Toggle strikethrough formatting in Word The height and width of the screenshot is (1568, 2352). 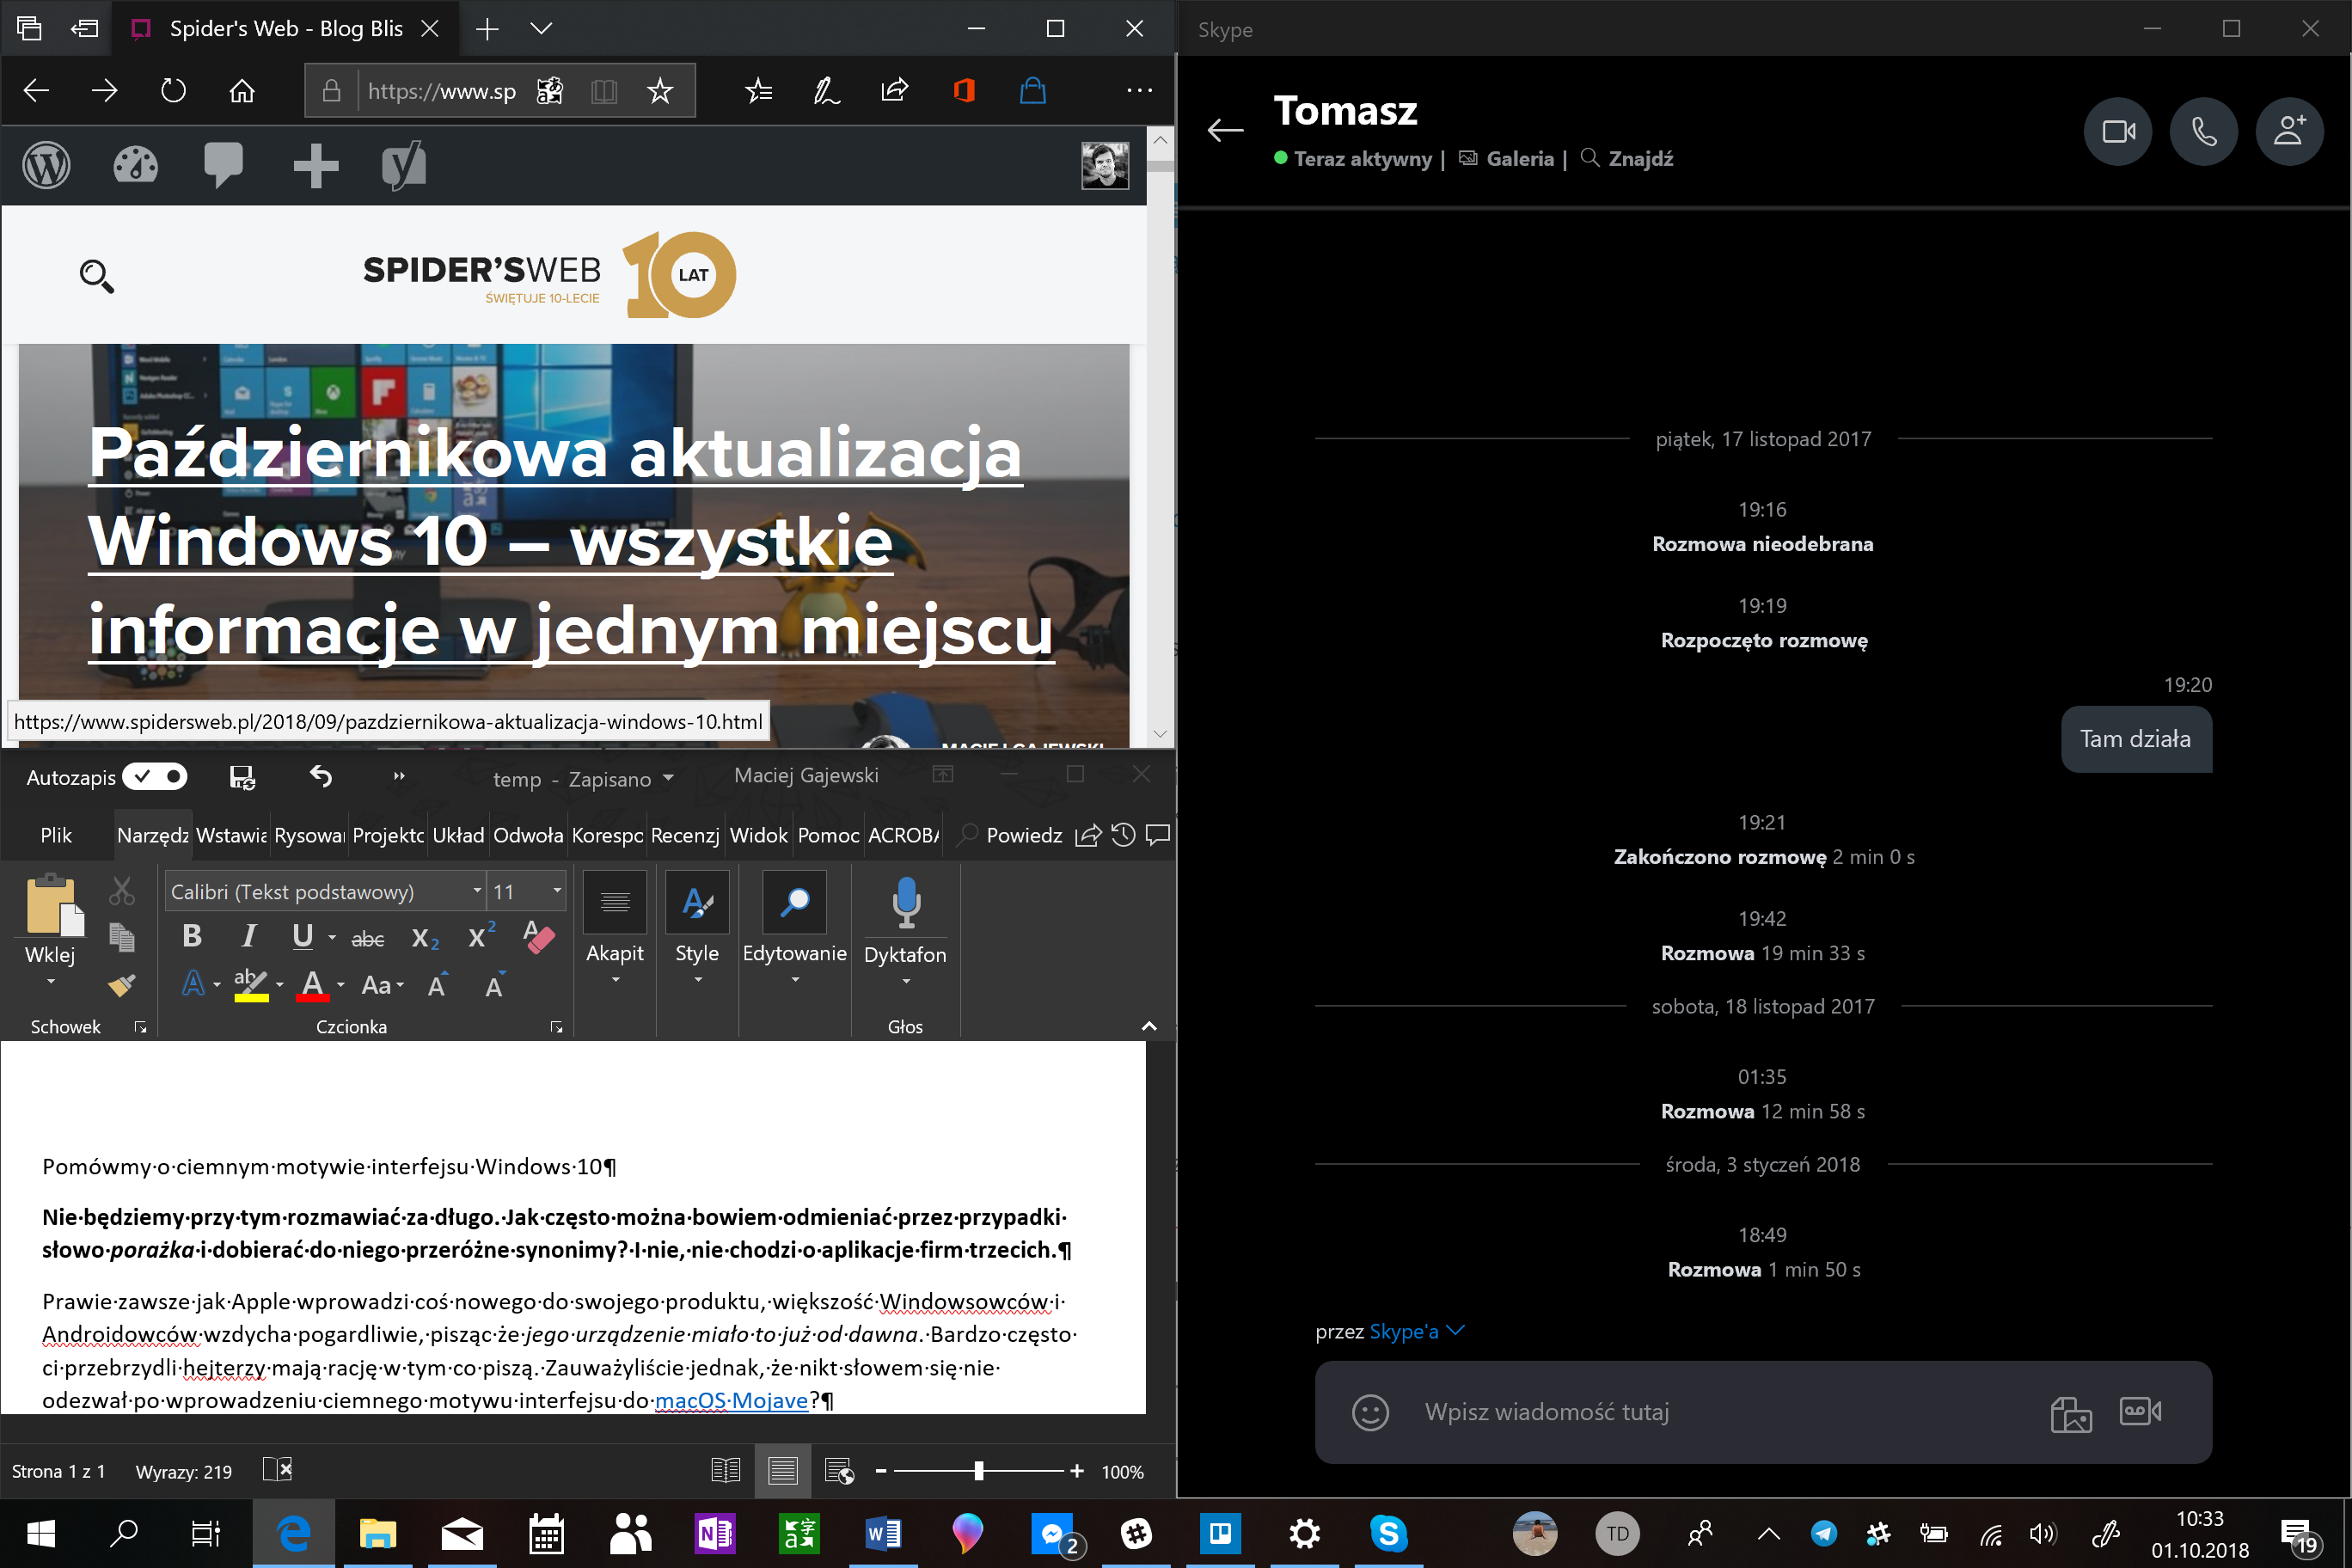[367, 938]
